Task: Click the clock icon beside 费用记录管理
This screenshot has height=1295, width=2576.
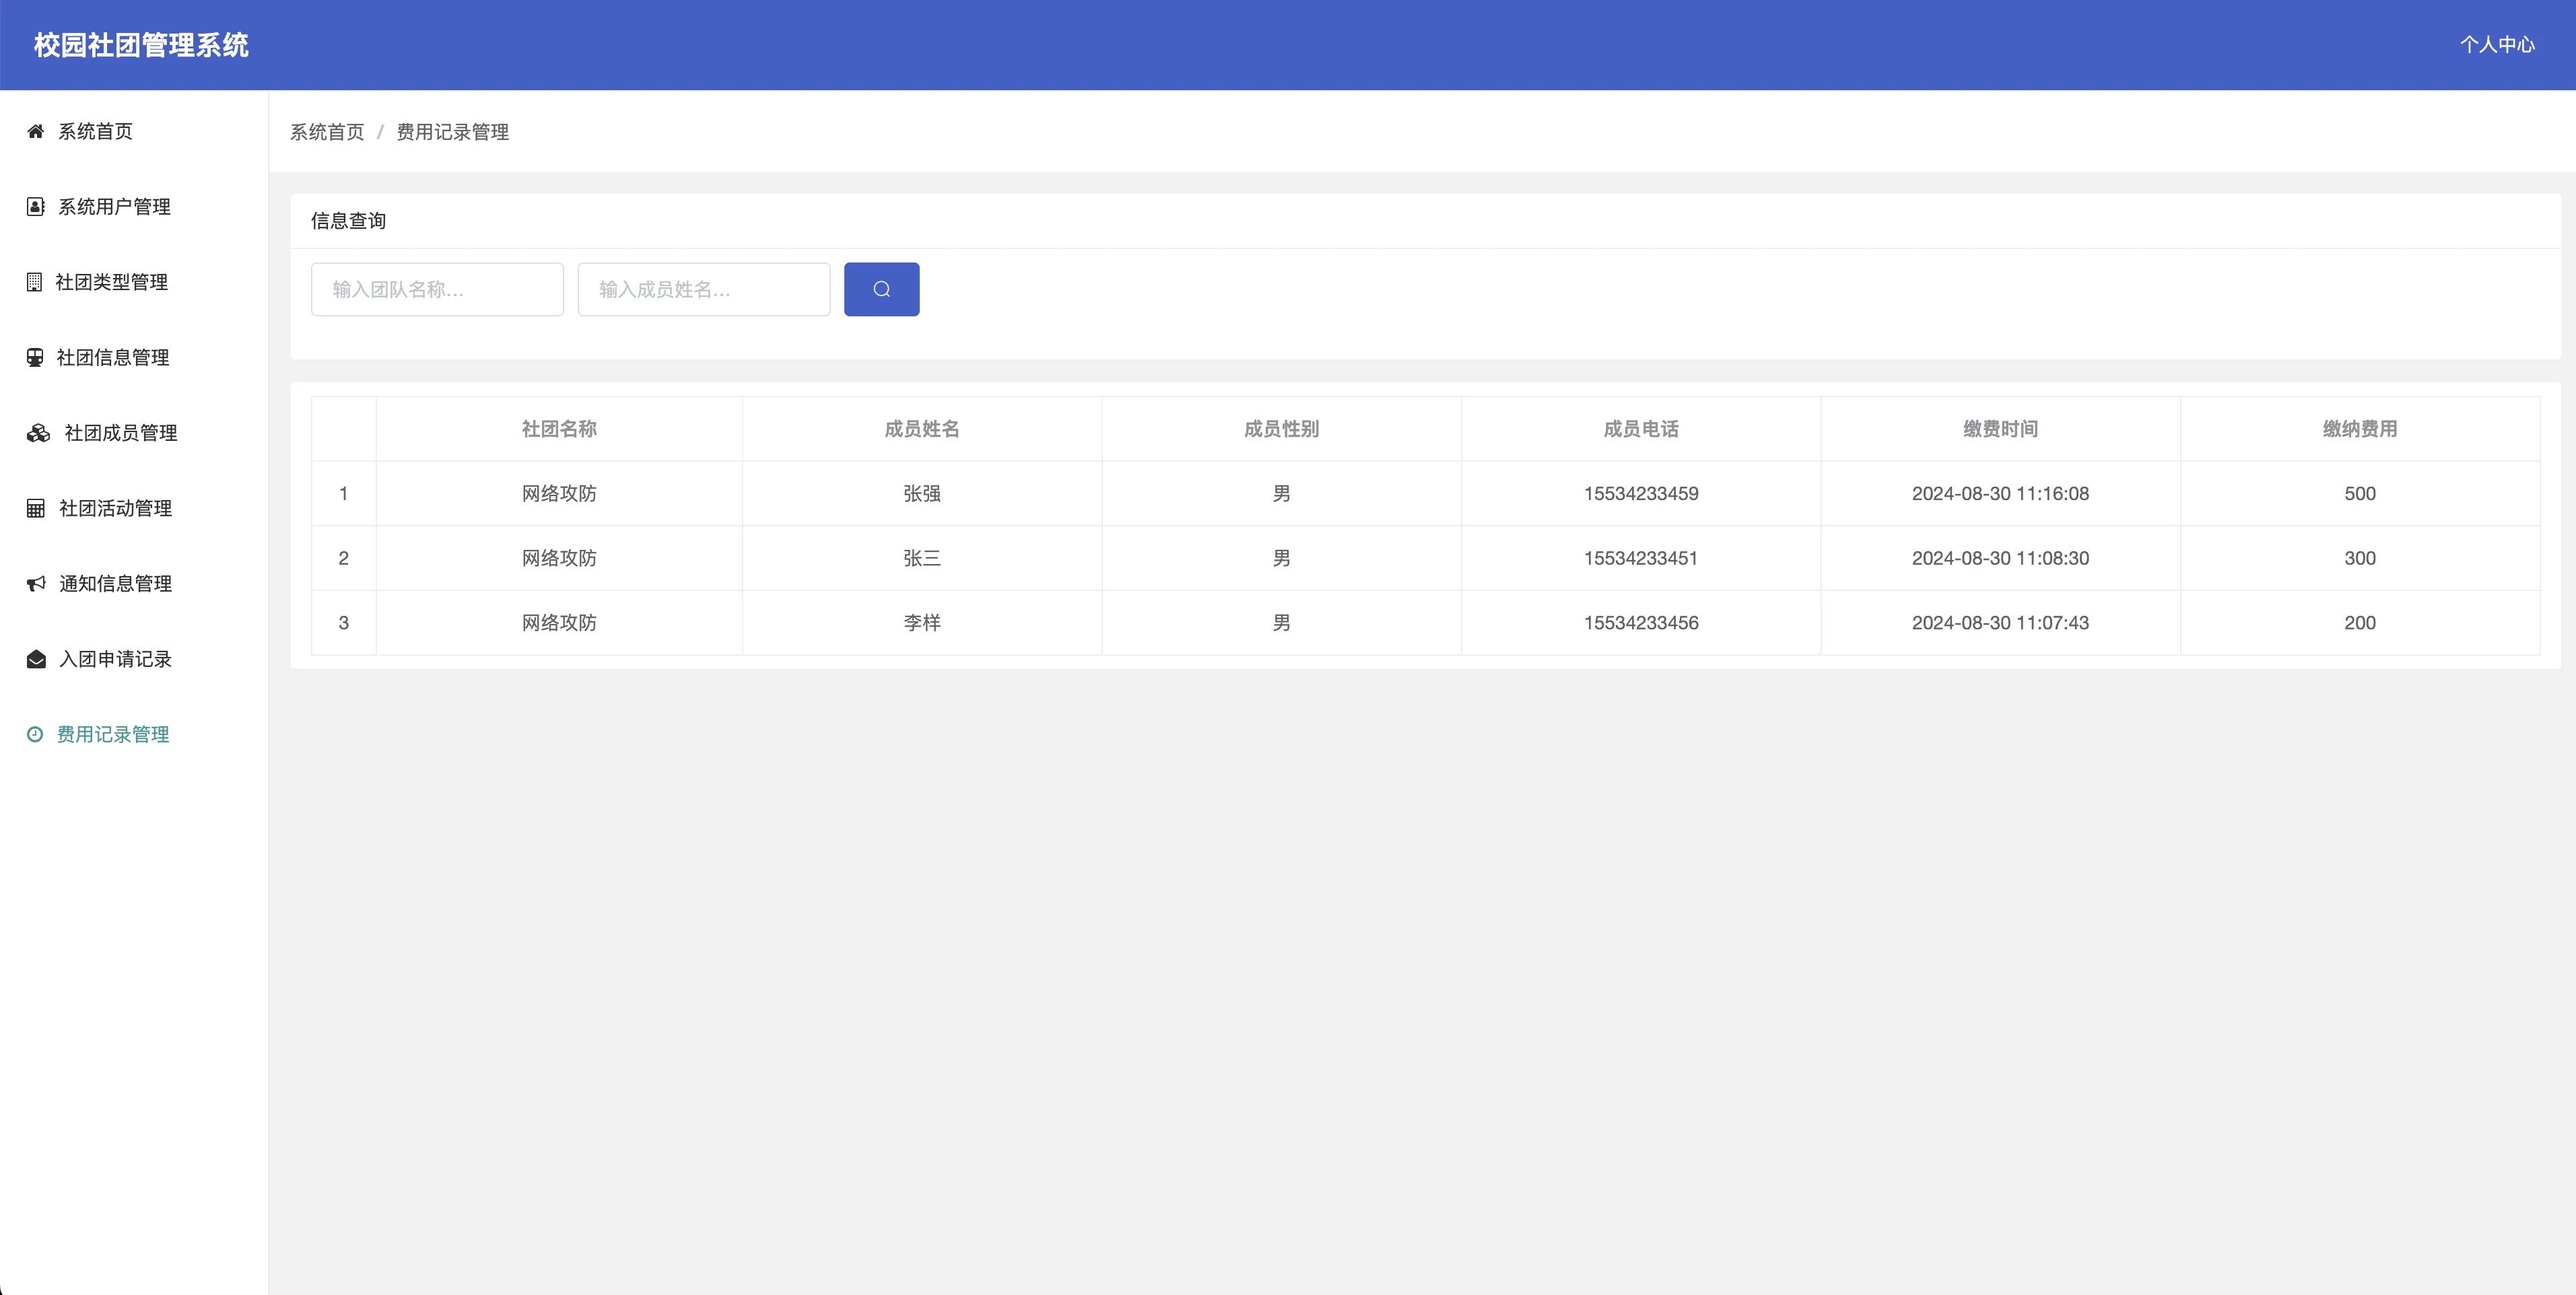Action: click(x=35, y=734)
